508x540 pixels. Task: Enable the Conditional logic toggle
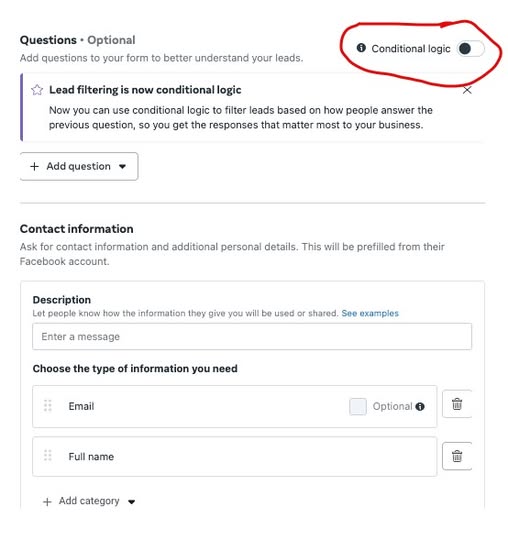(470, 49)
